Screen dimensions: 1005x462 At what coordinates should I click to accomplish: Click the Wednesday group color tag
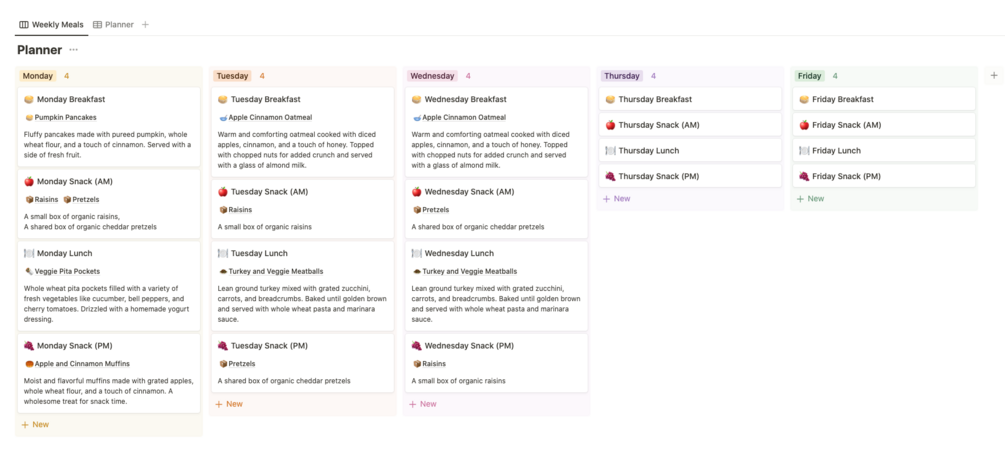[x=432, y=76]
